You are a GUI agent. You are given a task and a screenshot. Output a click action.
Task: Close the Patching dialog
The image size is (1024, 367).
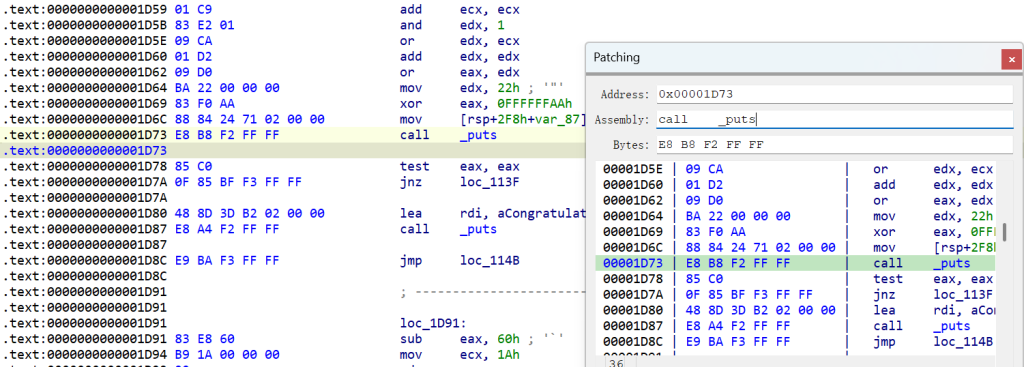click(x=1012, y=59)
